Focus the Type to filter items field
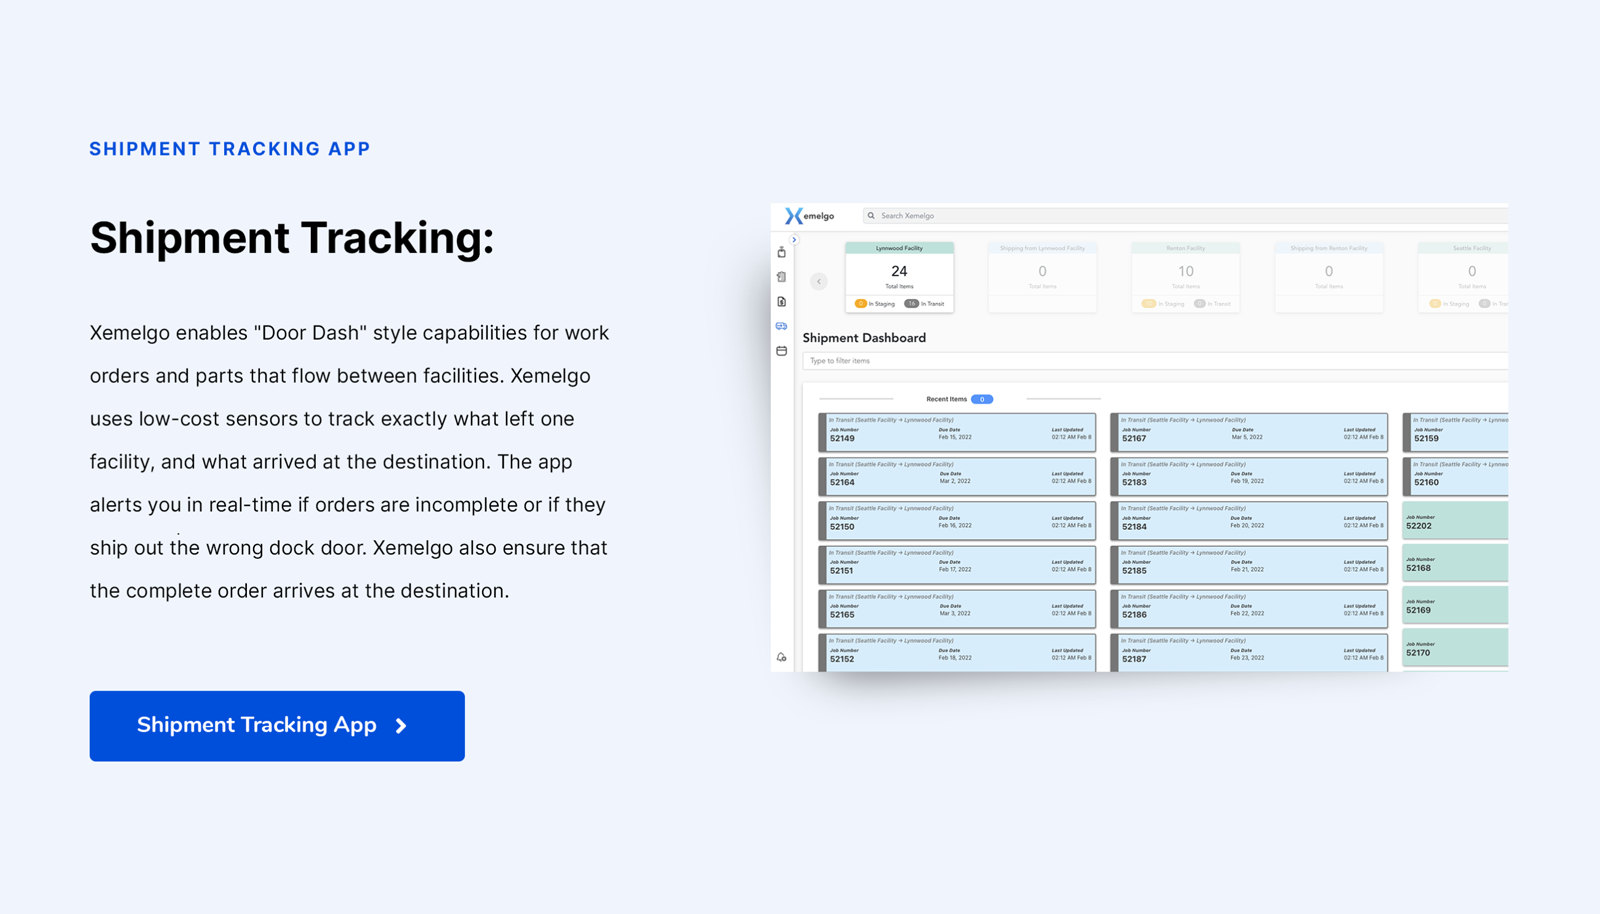1600x914 pixels. tap(1155, 361)
